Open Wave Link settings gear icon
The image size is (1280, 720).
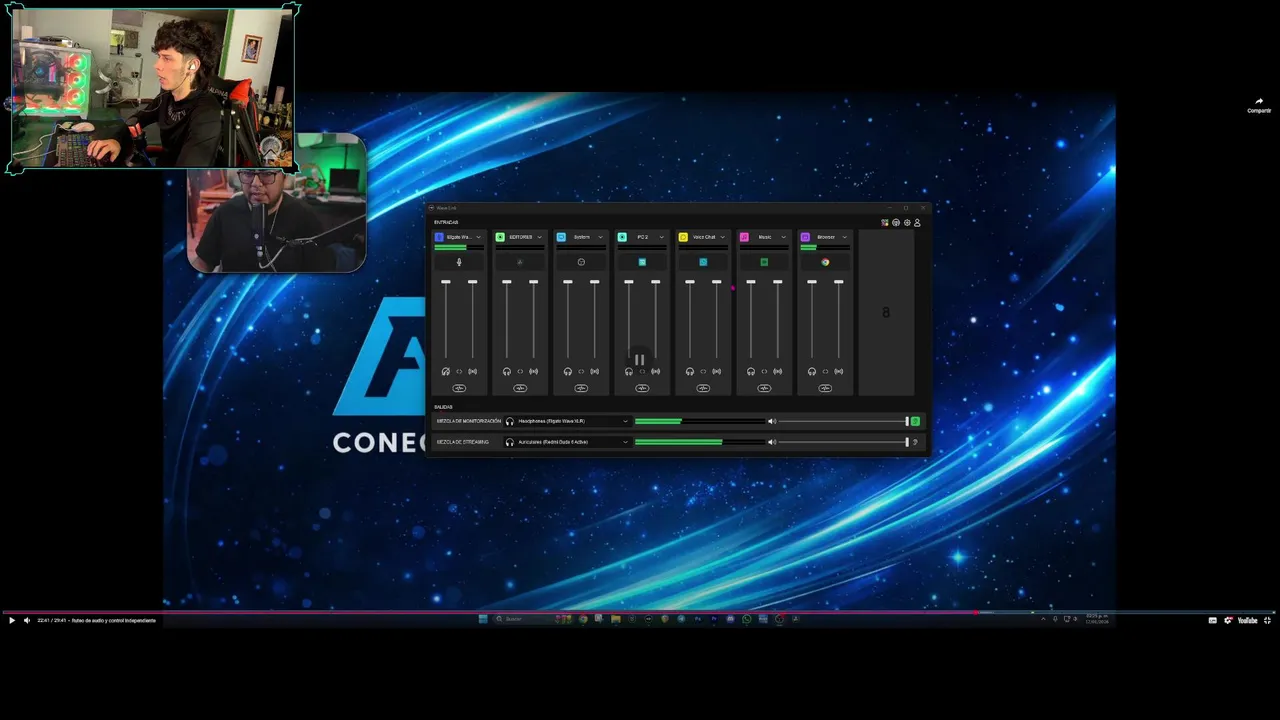(x=907, y=222)
